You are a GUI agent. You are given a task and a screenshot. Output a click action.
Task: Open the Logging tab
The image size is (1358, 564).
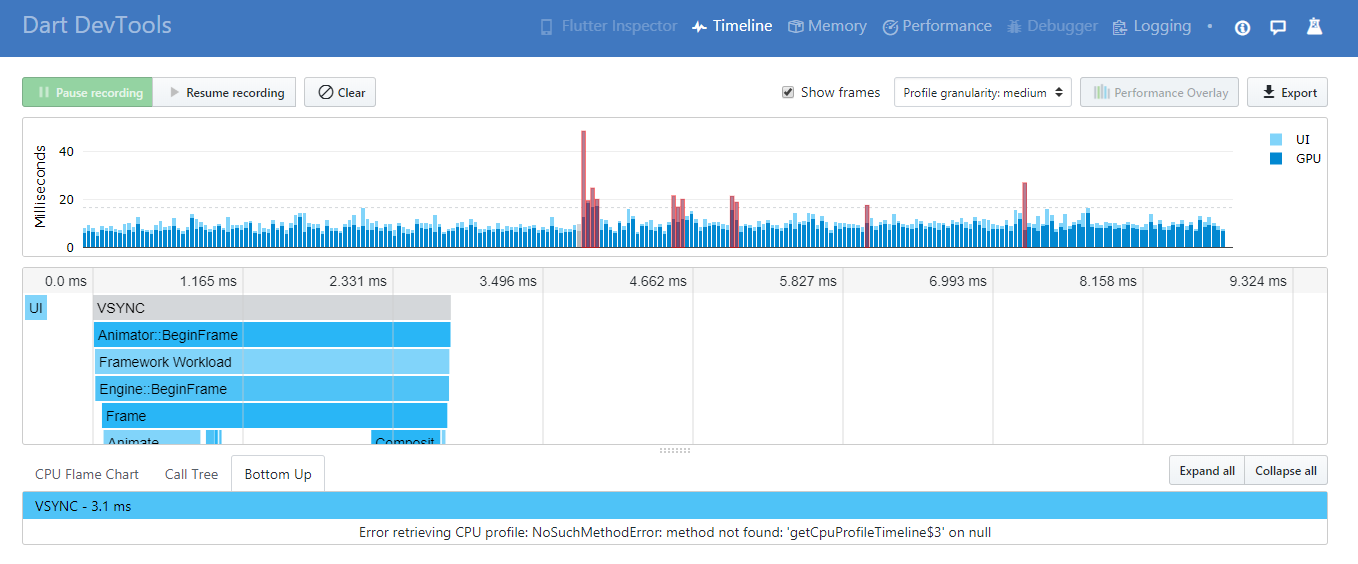[x=1152, y=27]
